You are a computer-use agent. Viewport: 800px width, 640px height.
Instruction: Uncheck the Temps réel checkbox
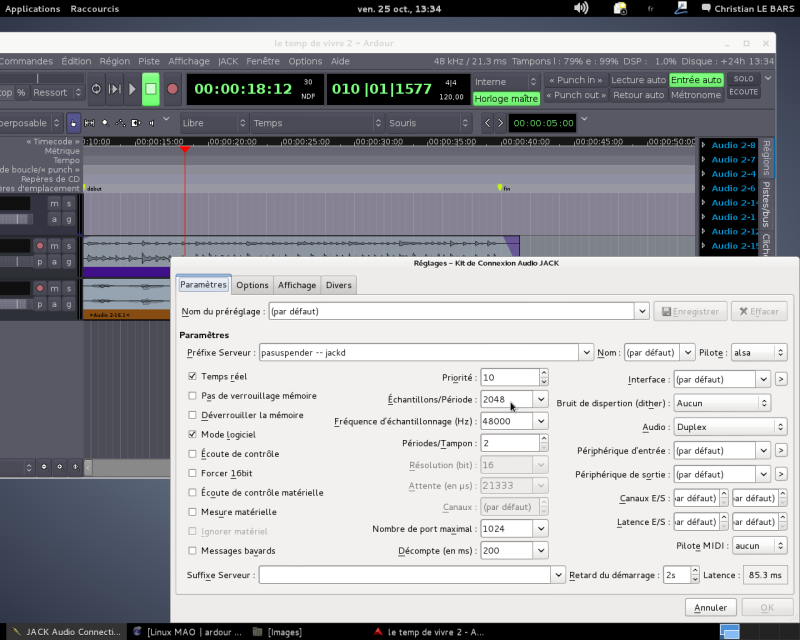193,377
